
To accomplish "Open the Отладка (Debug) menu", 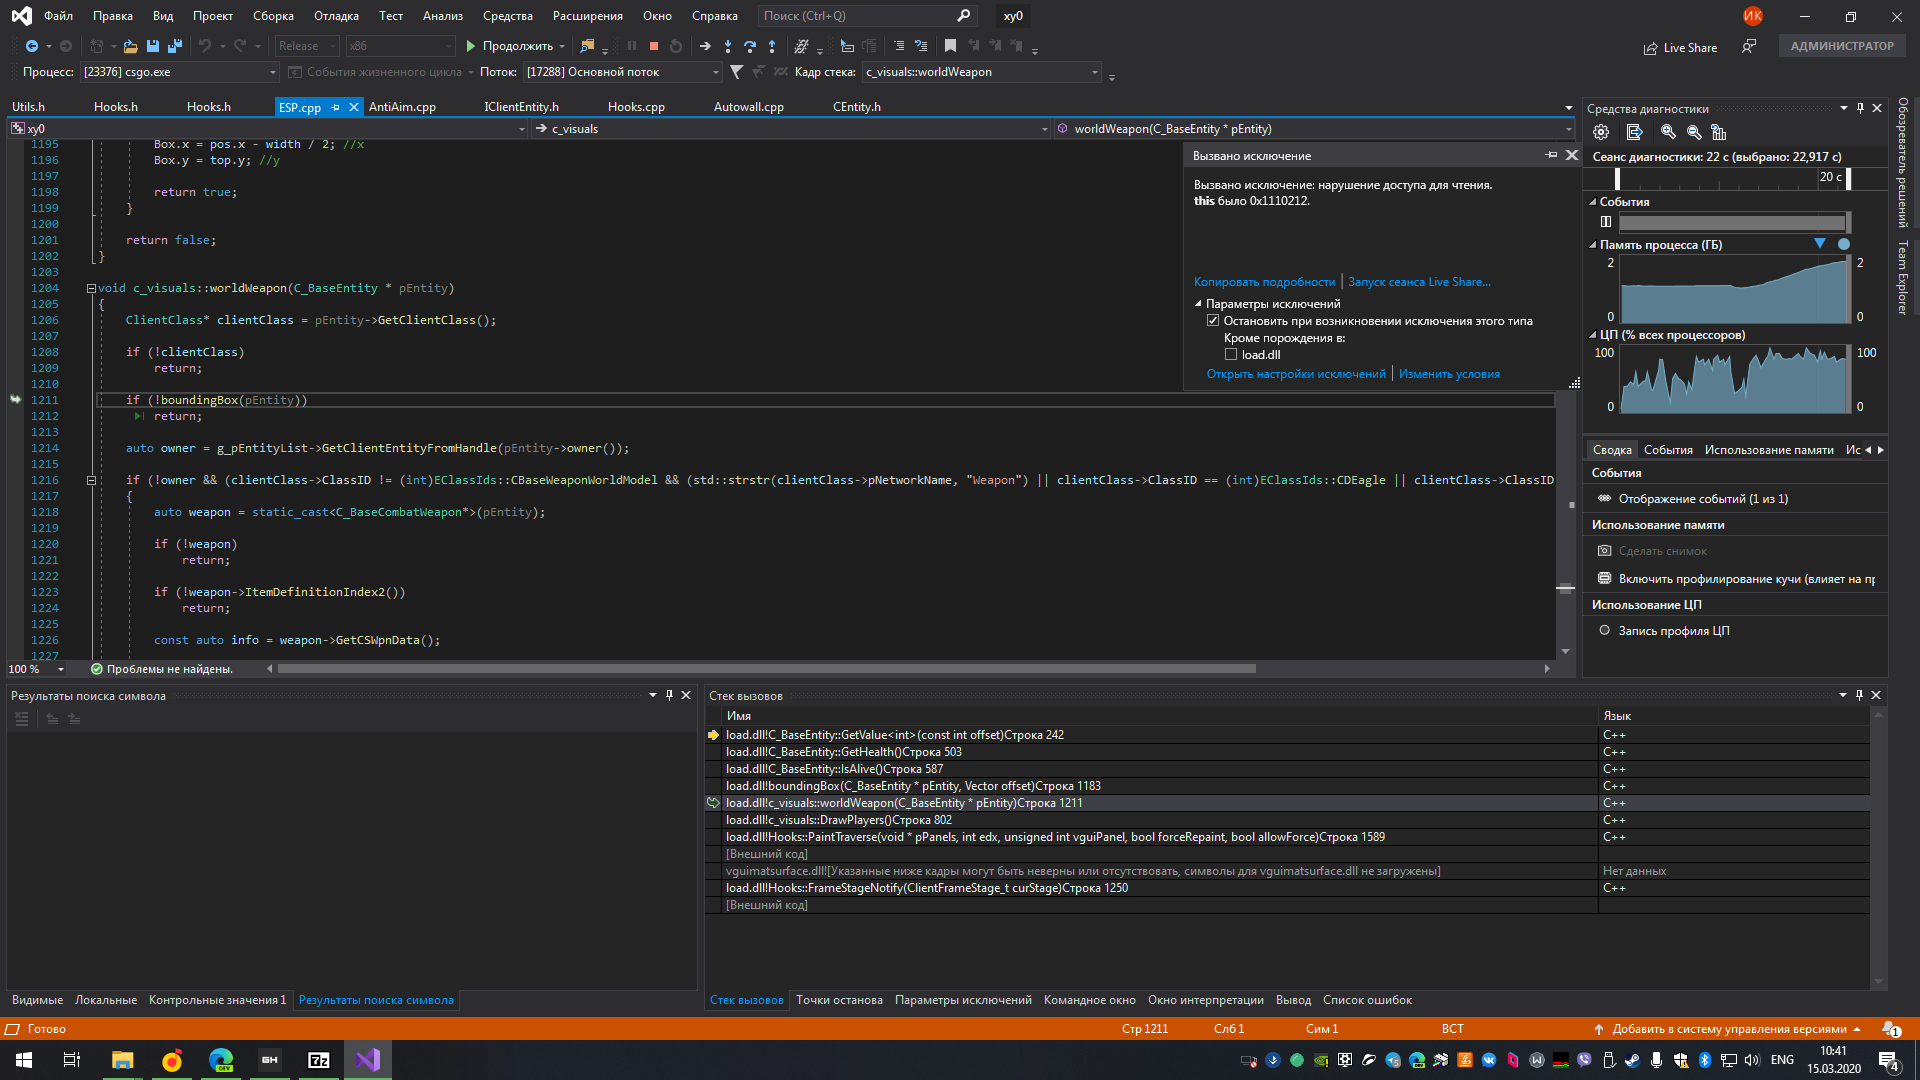I will click(x=336, y=16).
